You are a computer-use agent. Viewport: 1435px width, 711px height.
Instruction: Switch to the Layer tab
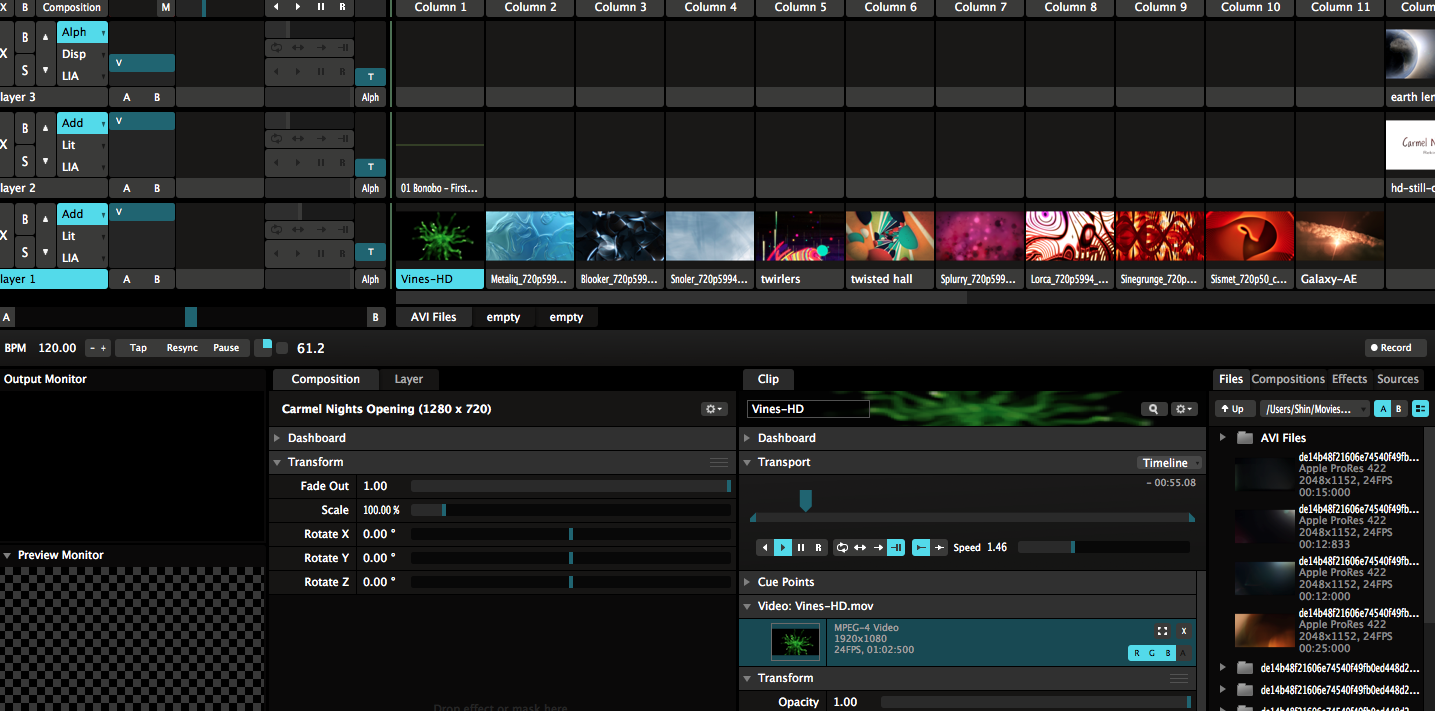[408, 379]
